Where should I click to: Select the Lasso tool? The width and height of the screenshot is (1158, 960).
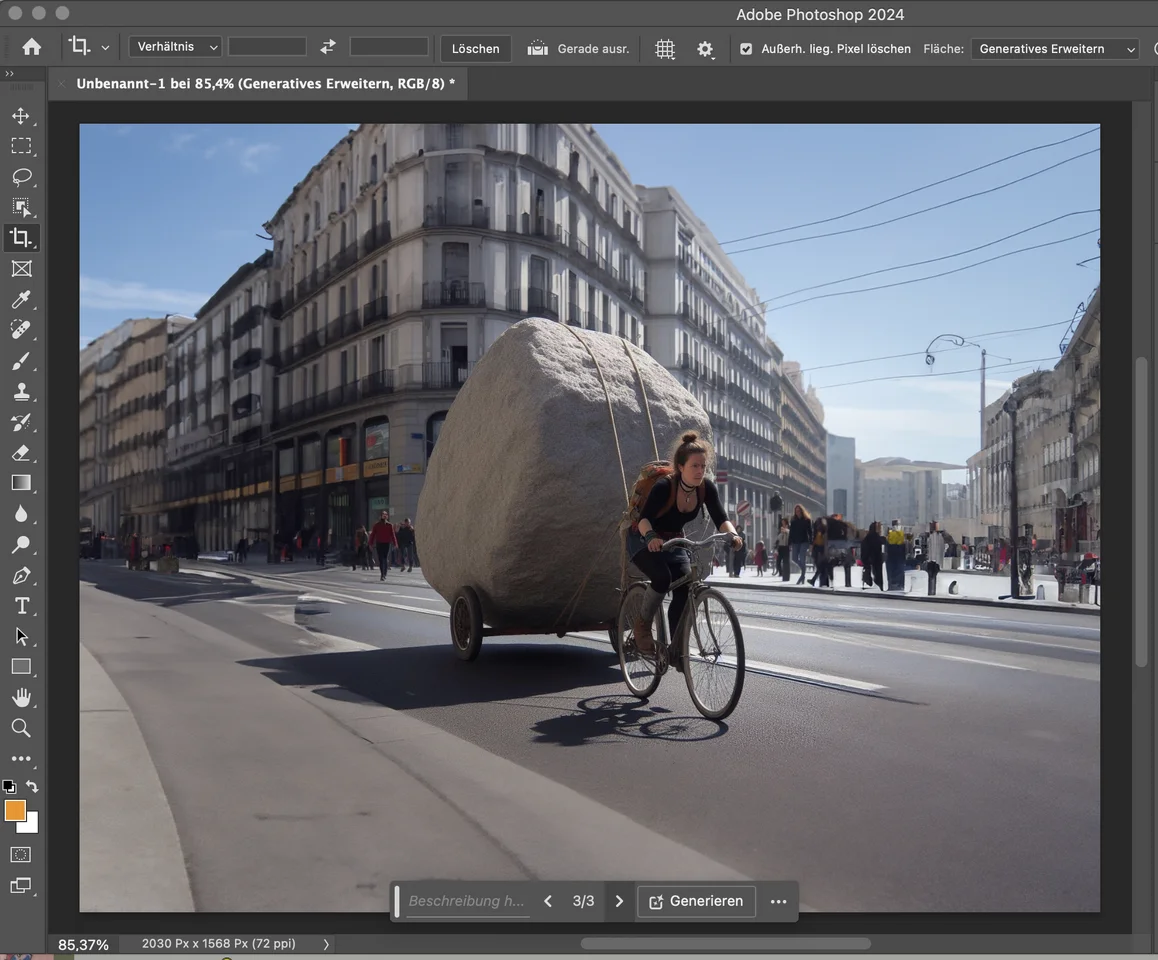(x=21, y=177)
